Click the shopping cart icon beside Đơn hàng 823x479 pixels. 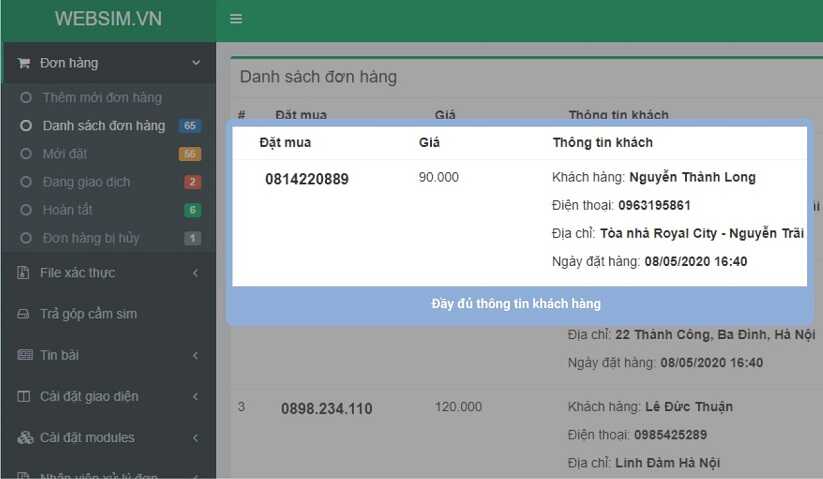[24, 63]
